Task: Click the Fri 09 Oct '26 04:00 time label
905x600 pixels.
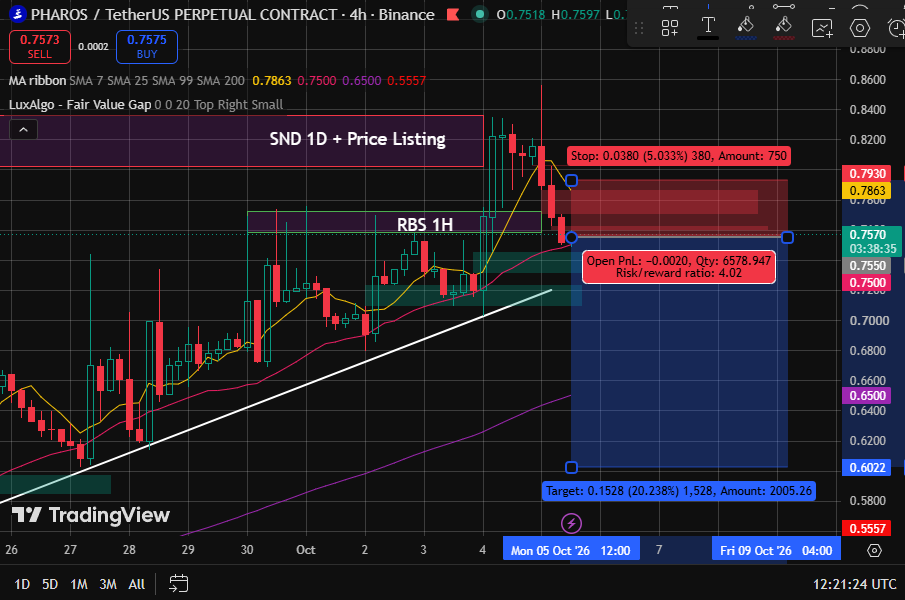Action: 776,550
